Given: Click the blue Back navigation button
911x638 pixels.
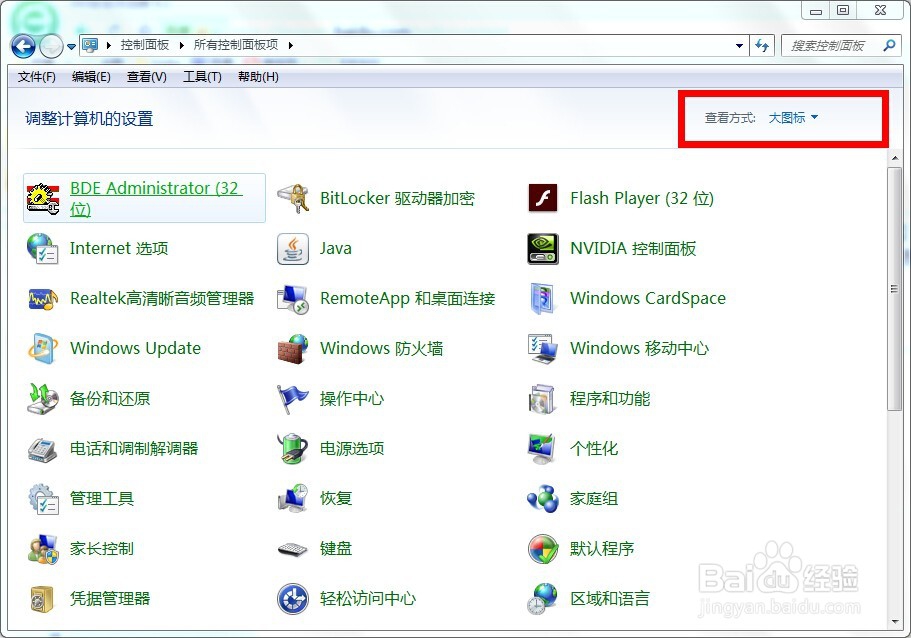Looking at the screenshot, I should pos(23,46).
